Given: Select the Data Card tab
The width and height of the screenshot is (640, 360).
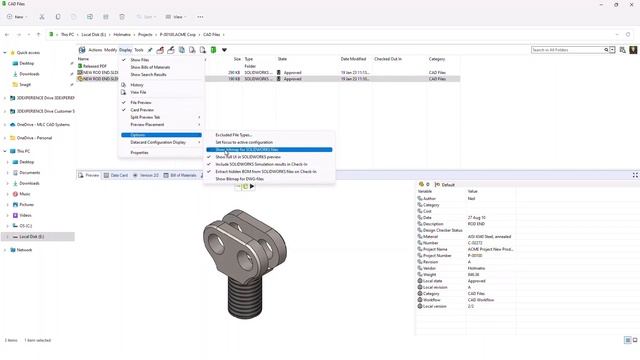Looking at the screenshot, I should coord(116,175).
